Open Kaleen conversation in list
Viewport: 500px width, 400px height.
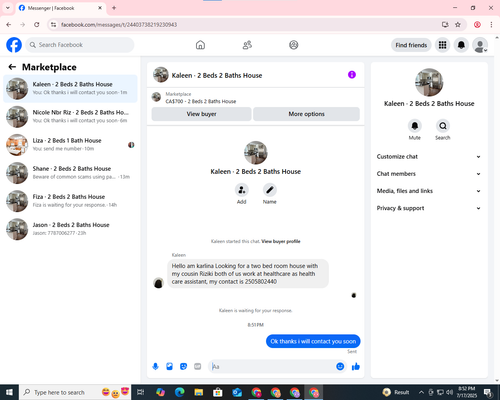[x=70, y=89]
